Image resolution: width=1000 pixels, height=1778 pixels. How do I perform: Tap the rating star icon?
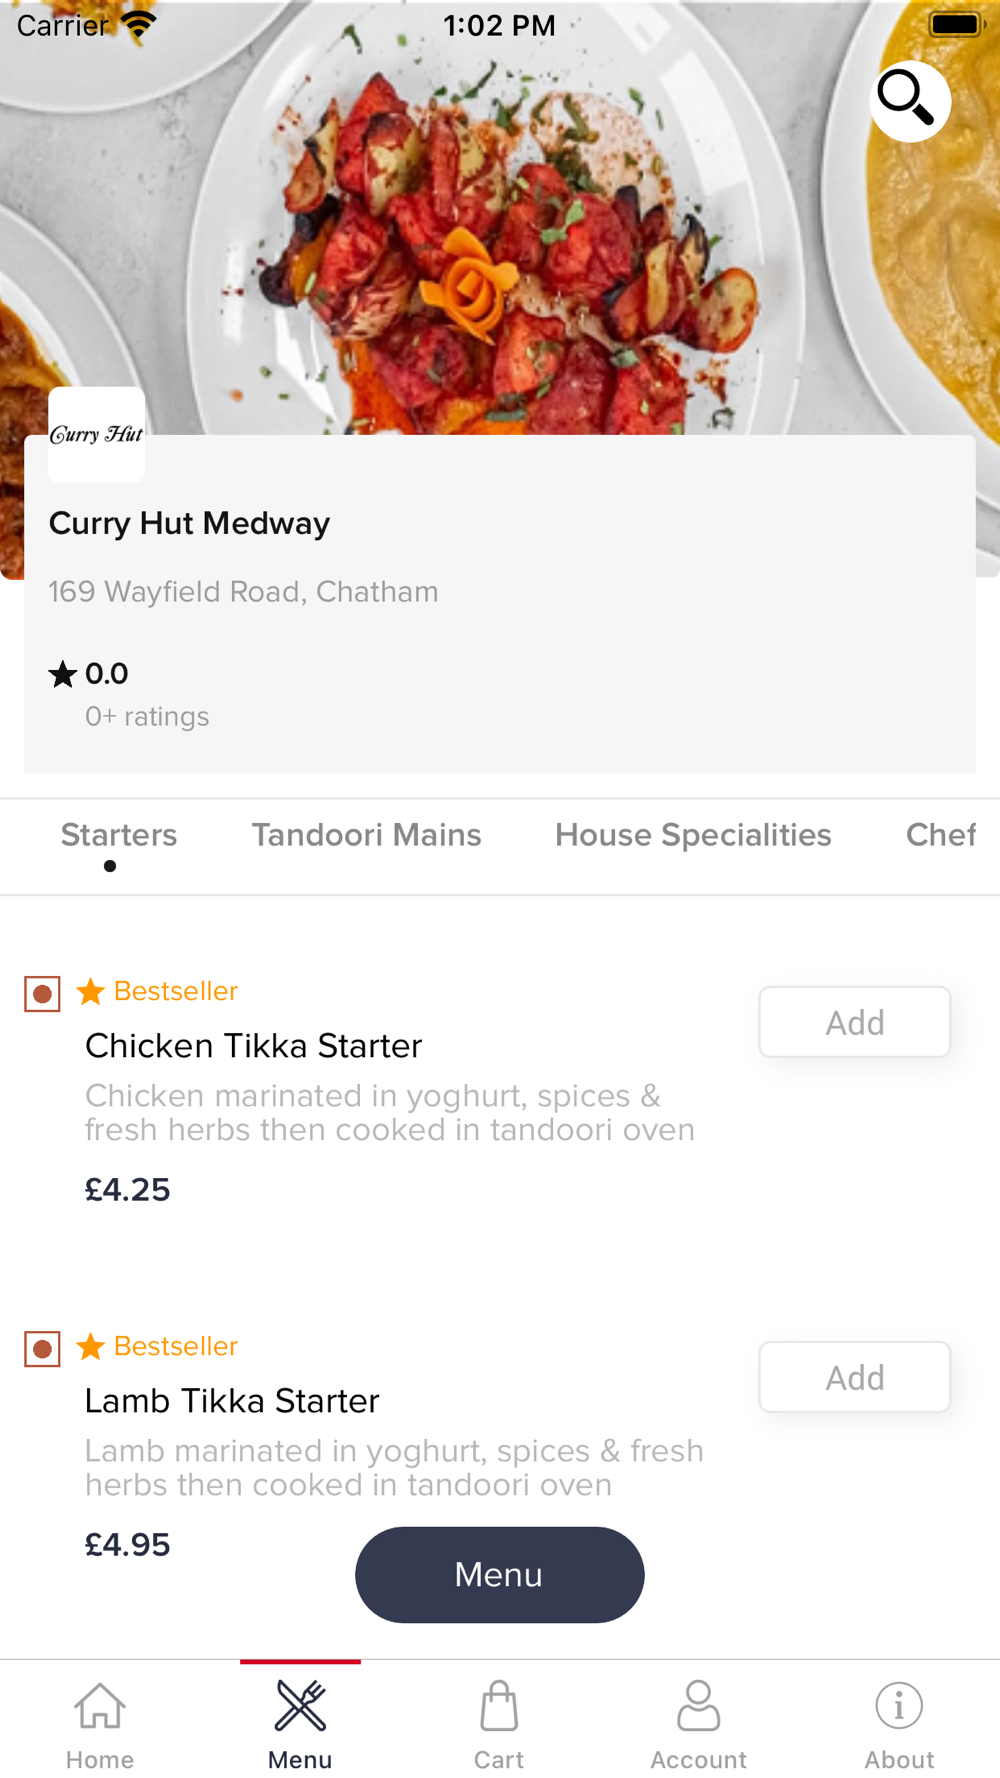(x=62, y=675)
